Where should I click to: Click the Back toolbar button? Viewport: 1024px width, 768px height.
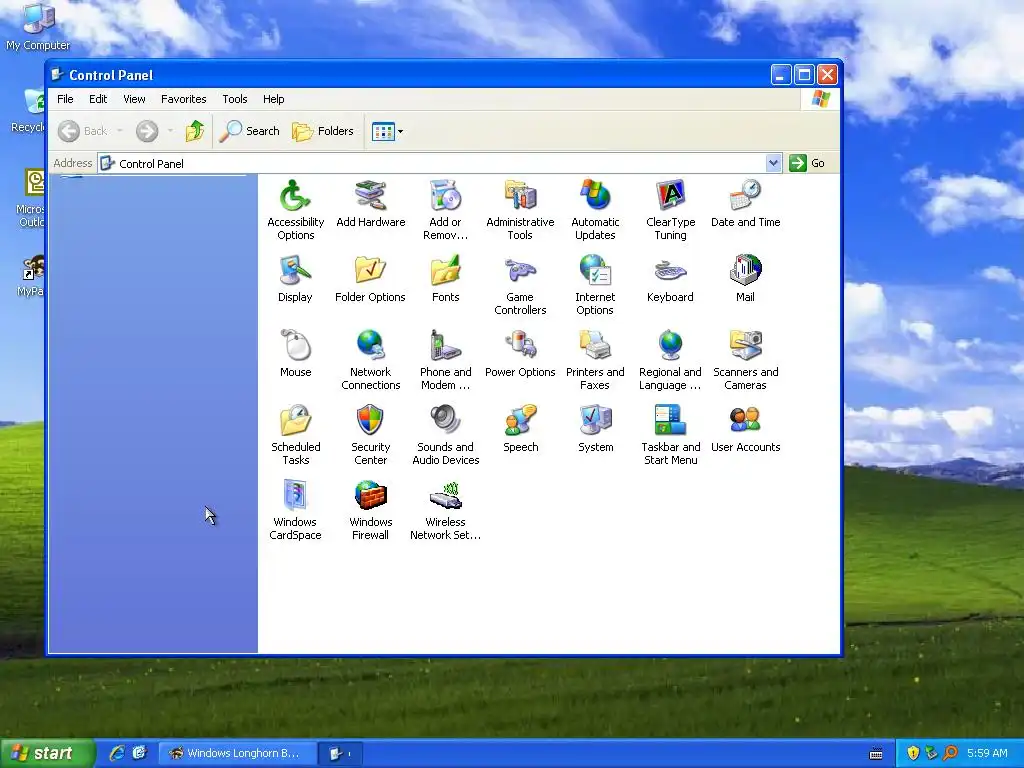click(x=82, y=131)
